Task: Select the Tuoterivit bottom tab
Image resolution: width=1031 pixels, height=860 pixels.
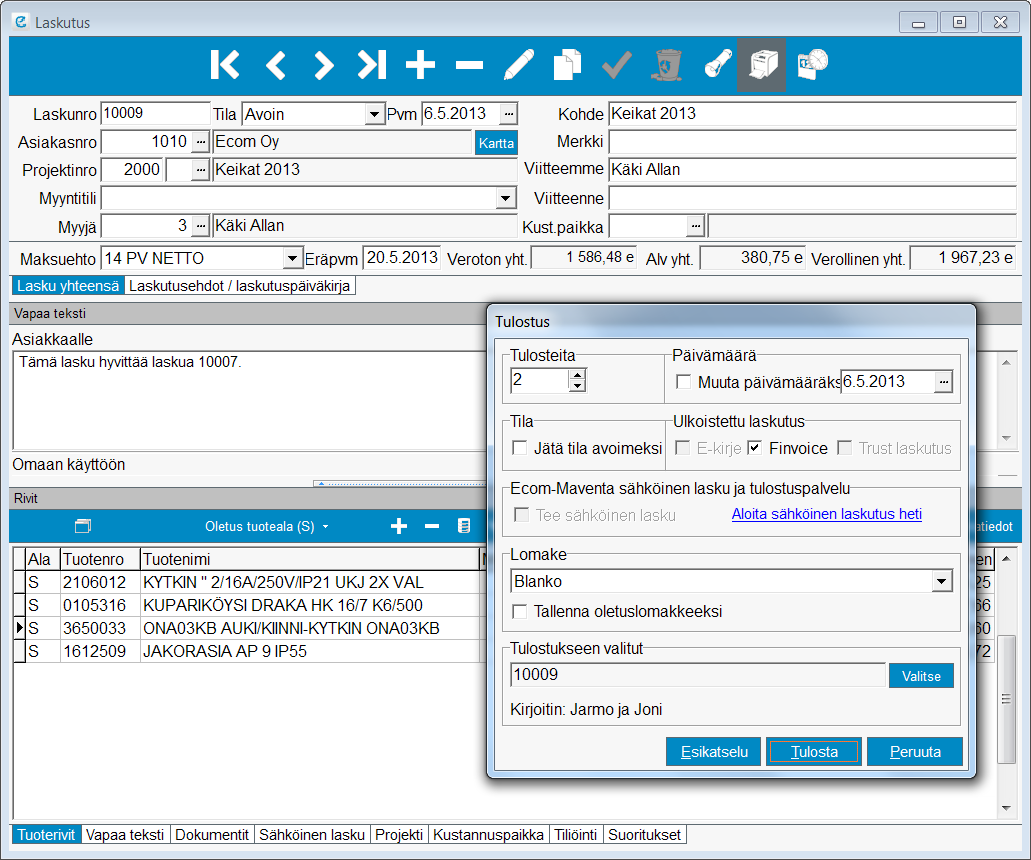Action: [46, 835]
